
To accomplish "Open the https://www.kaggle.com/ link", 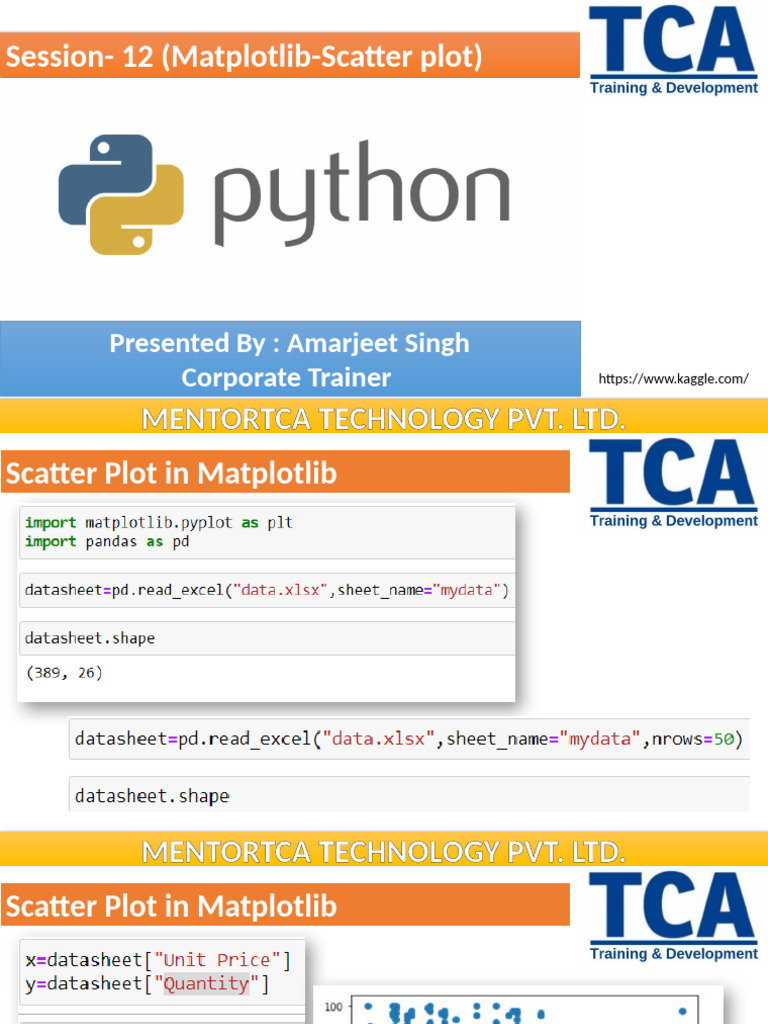I will tap(673, 379).
